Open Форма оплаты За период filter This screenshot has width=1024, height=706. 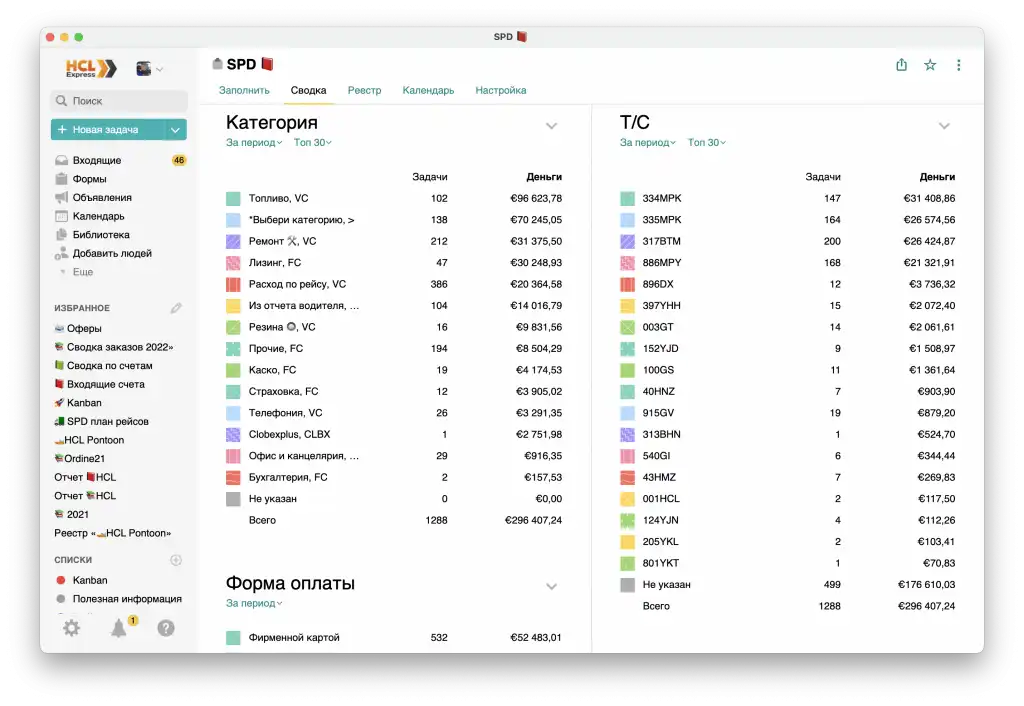click(x=254, y=603)
